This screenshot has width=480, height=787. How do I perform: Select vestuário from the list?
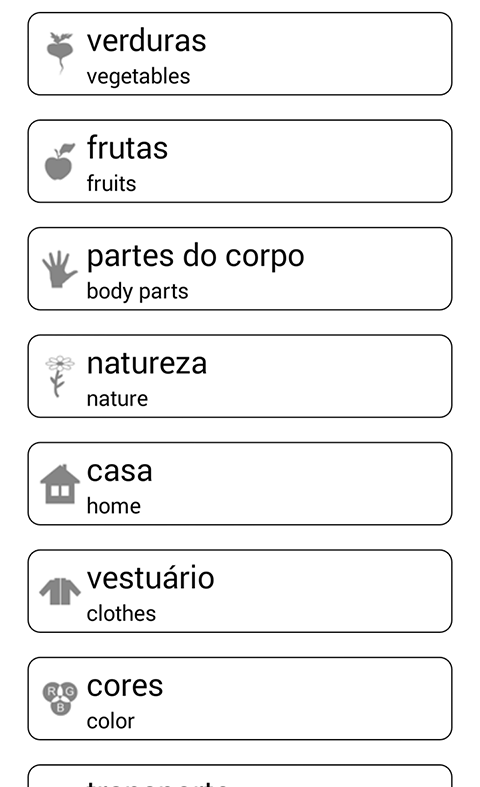(x=240, y=591)
